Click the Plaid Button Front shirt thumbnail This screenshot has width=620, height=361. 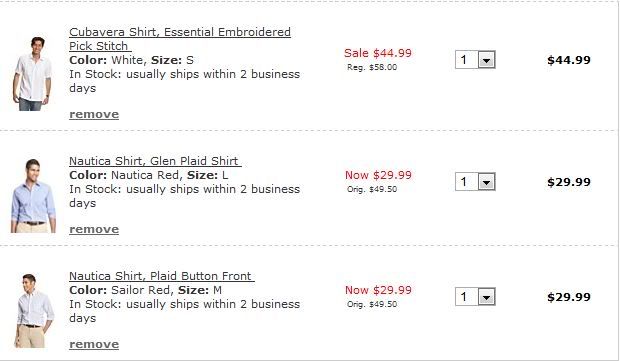34,311
